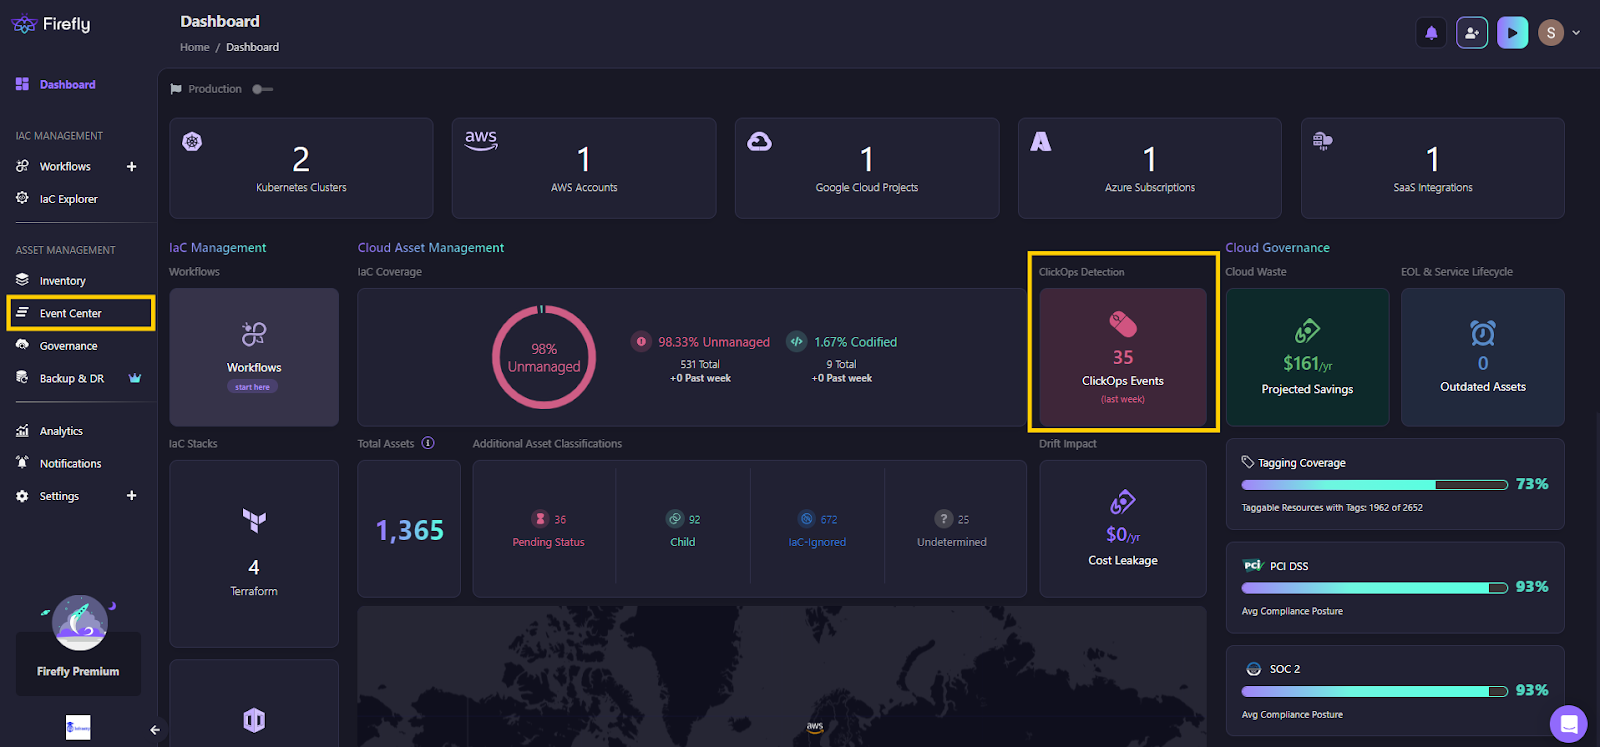Viewport: 1600px width, 747px height.
Task: Collapse the sidebar with the arrow
Action: (154, 730)
